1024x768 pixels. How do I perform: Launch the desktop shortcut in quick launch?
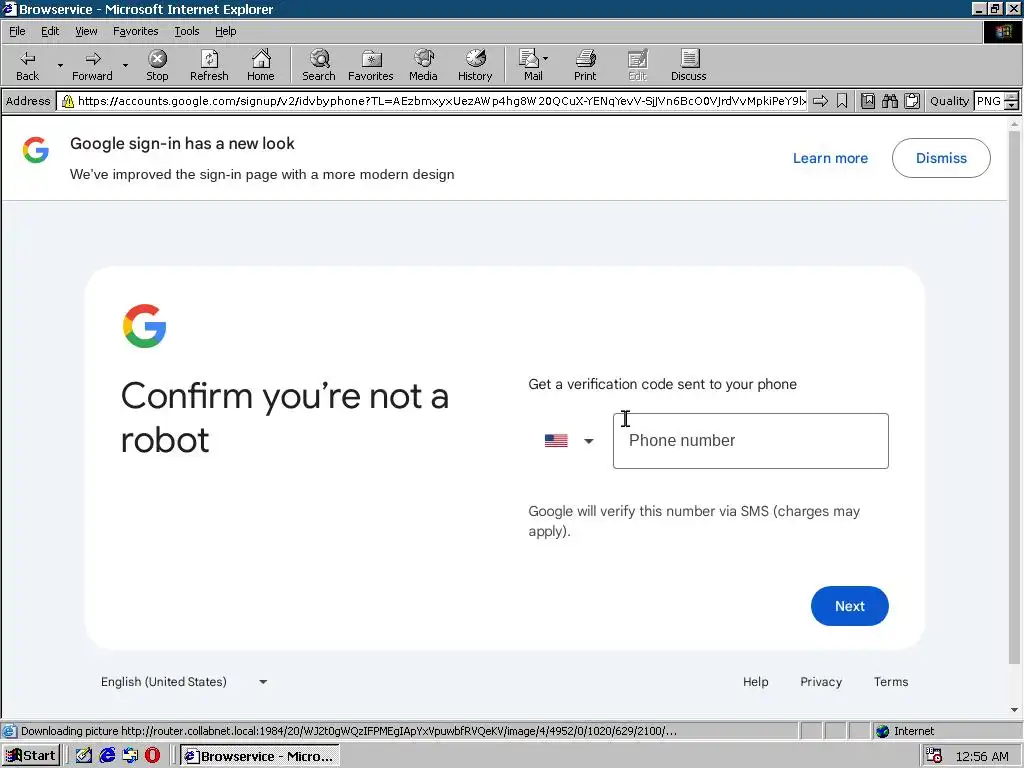[x=84, y=756]
